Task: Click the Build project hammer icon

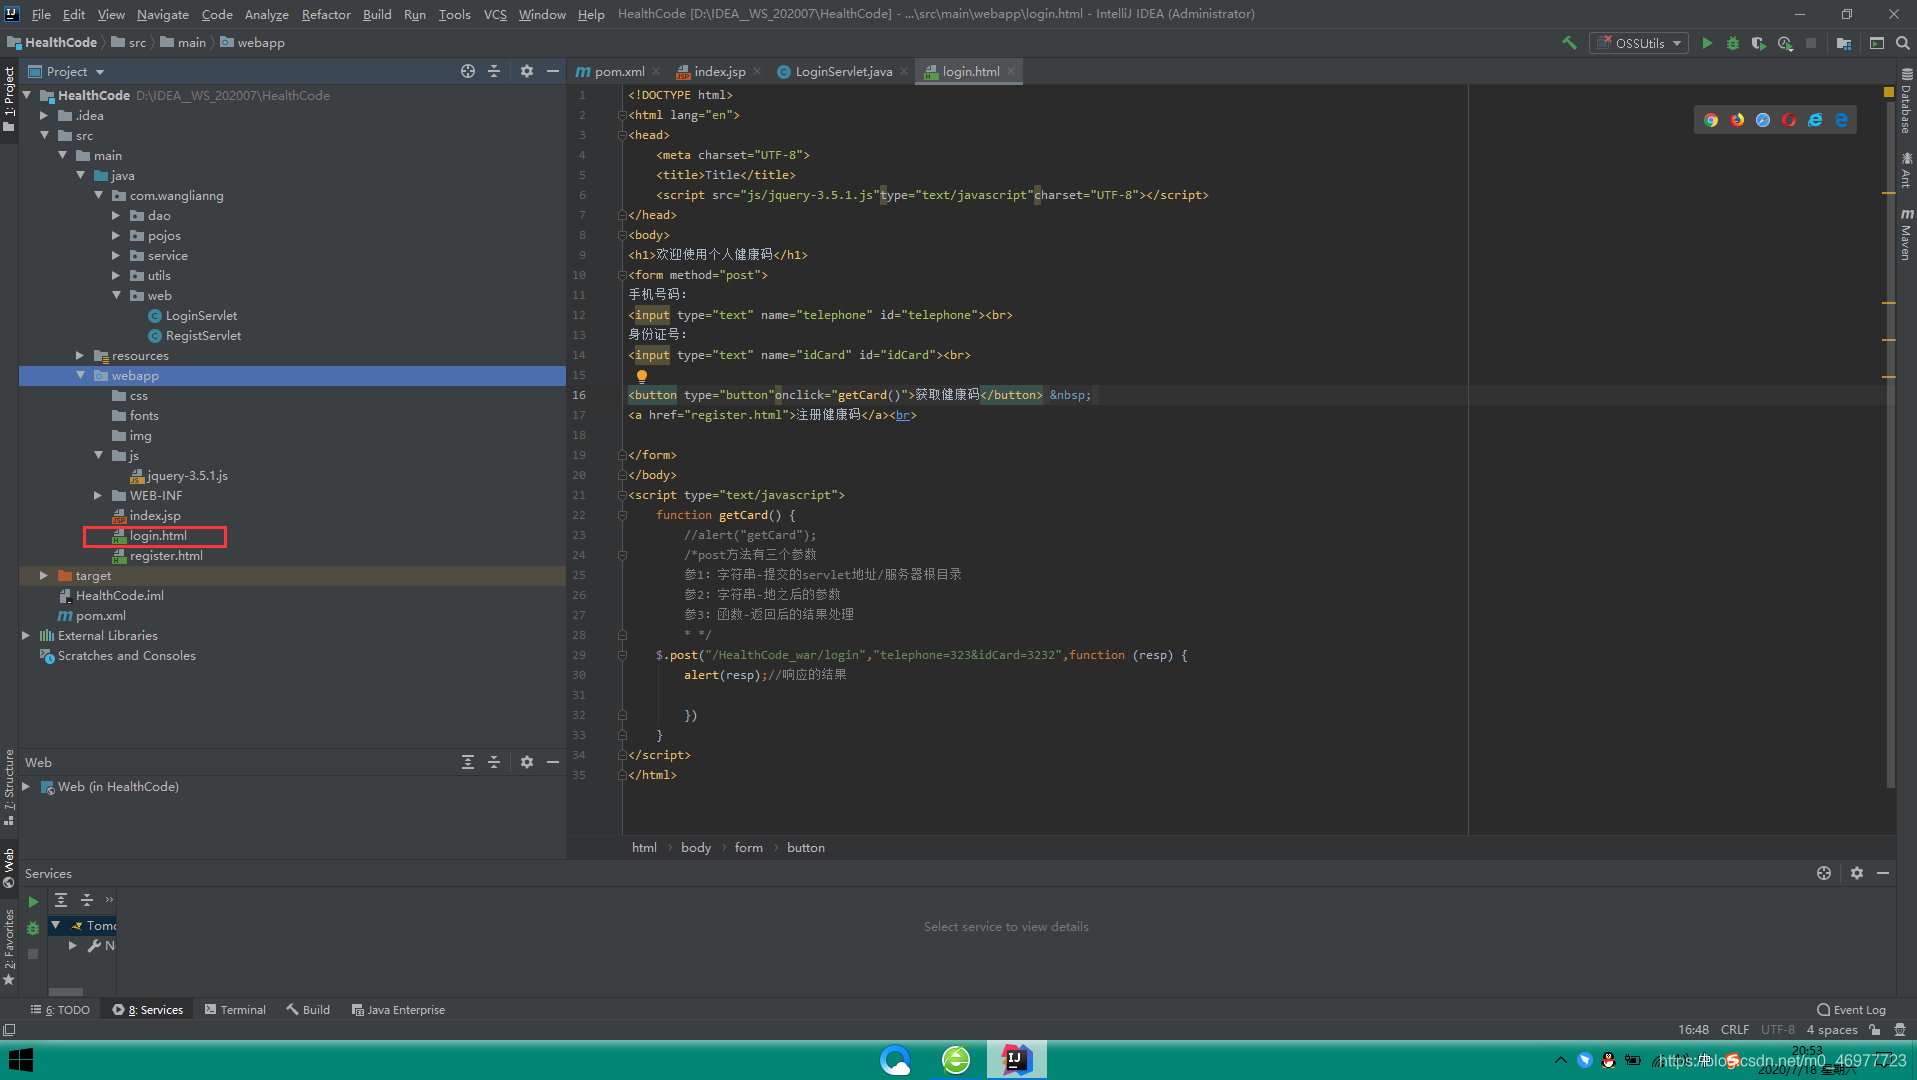Action: (1569, 43)
